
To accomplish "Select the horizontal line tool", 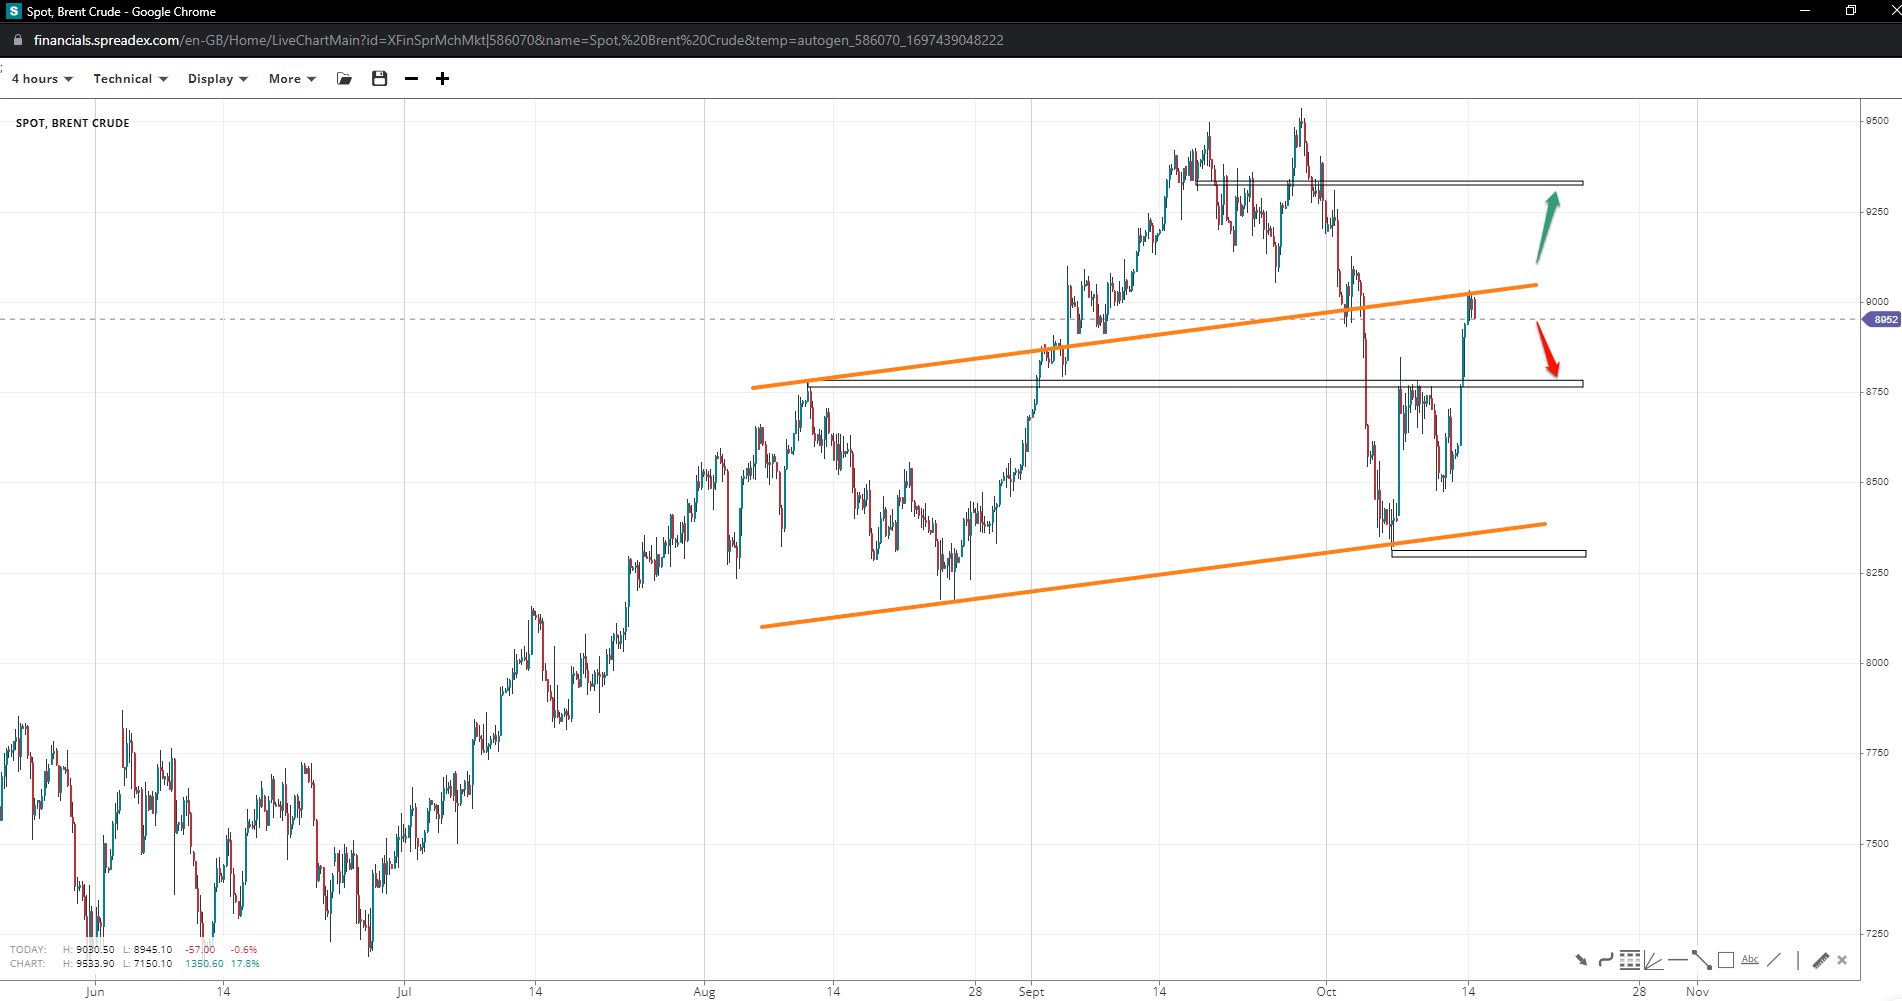I will tap(1677, 960).
